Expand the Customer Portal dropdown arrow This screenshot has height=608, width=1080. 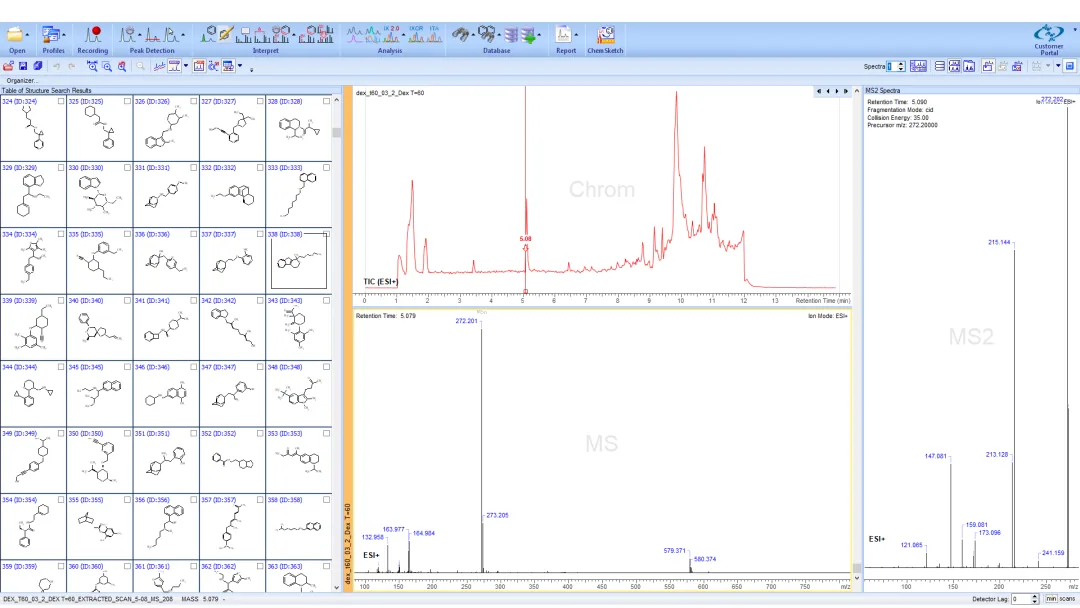tap(1075, 30)
